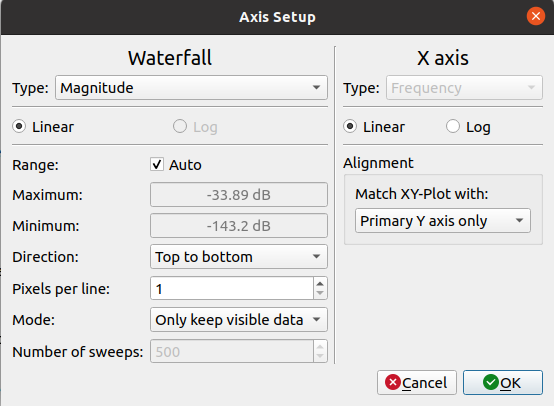554x406 pixels.
Task: Click the X axis Type Frequency dropdown
Action: [464, 87]
